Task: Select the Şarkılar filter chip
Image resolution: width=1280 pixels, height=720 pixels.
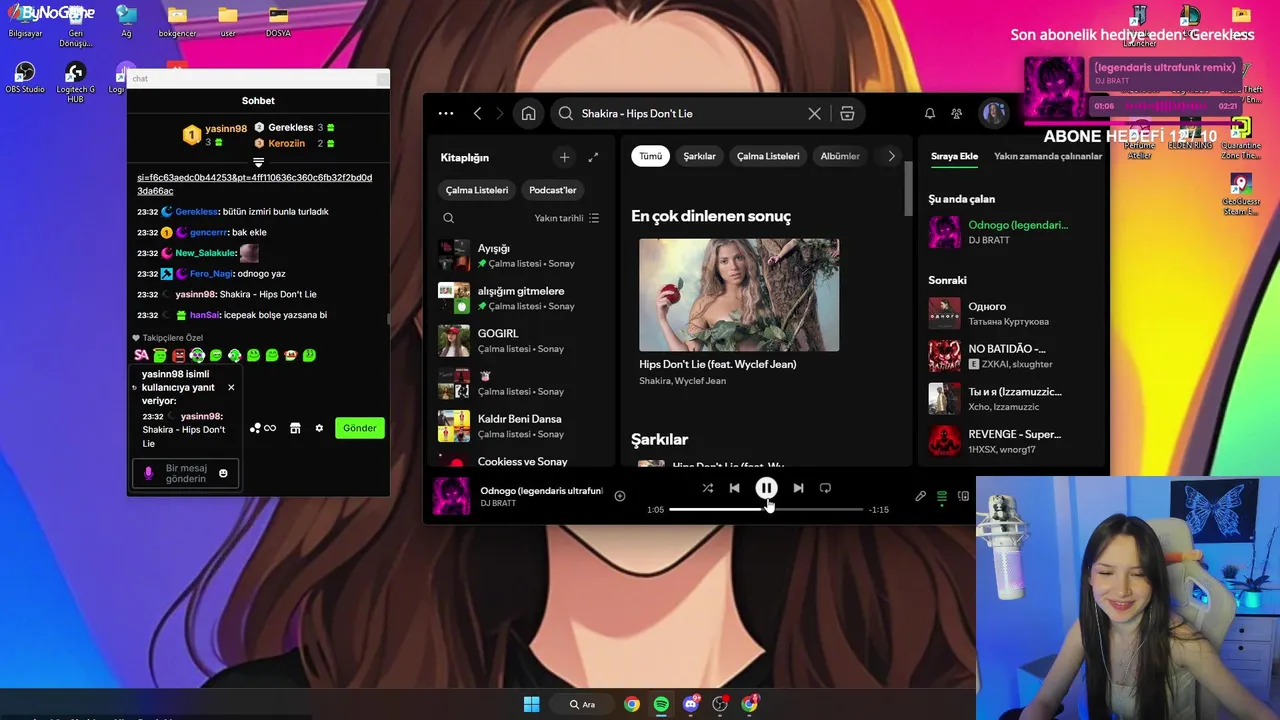Action: (699, 156)
